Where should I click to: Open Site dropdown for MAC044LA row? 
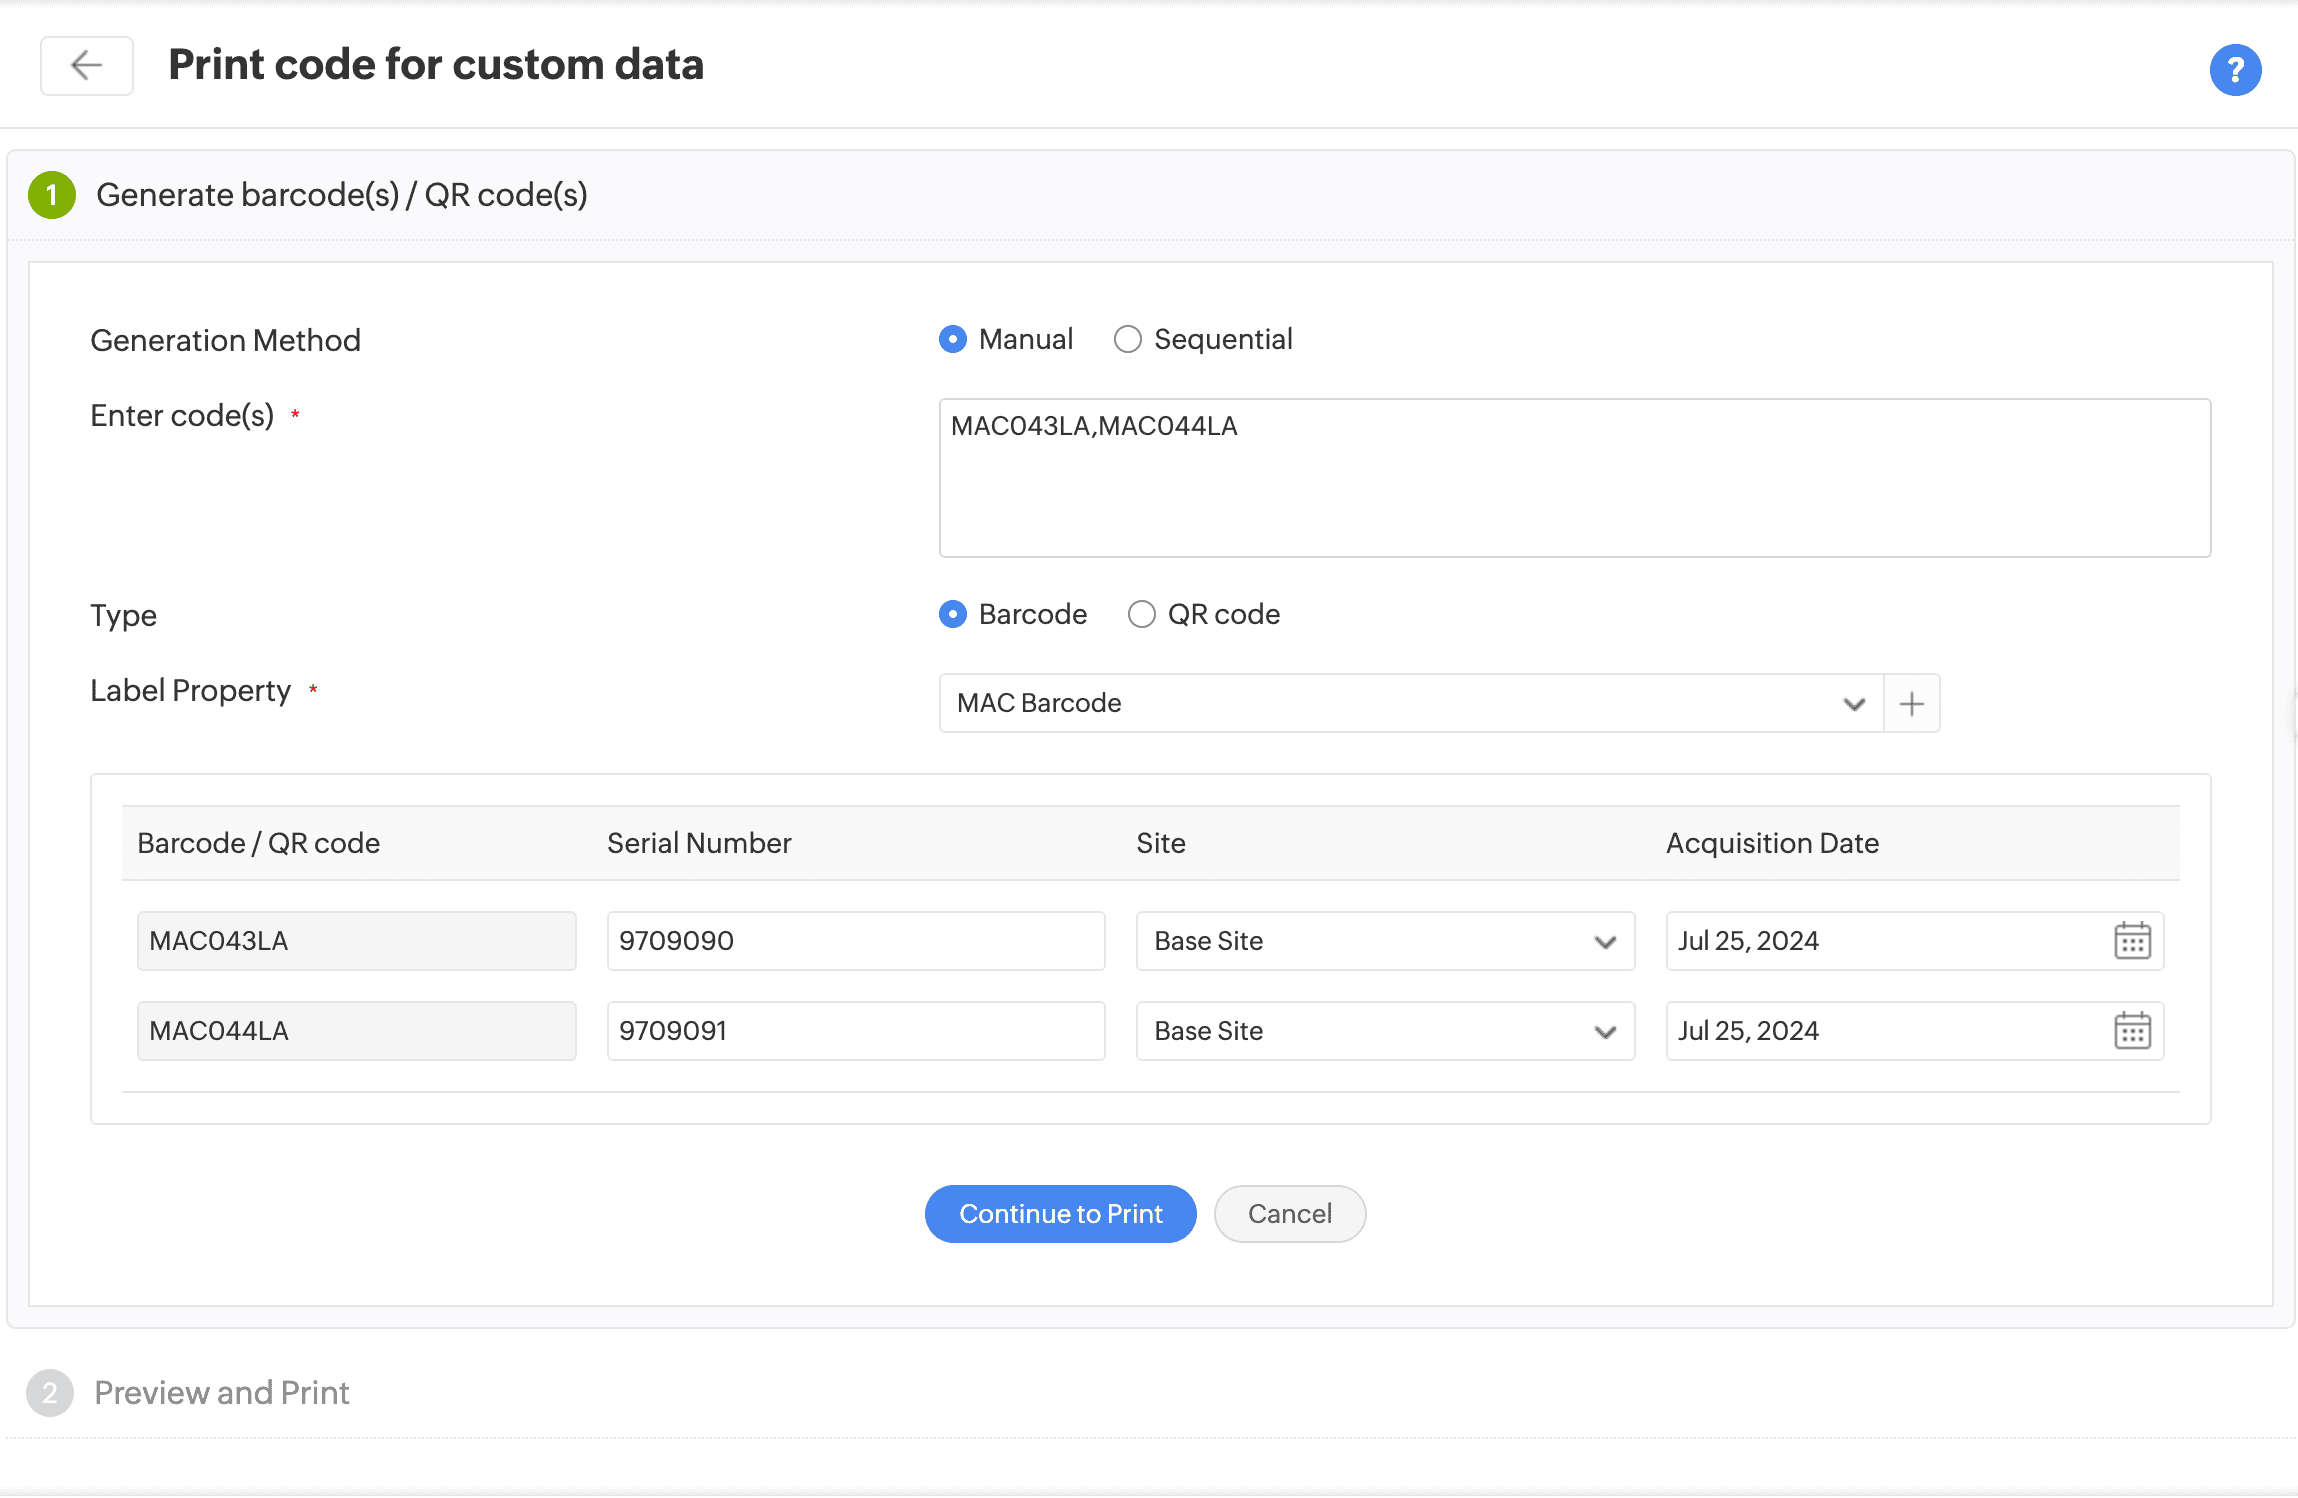[x=1384, y=1031]
